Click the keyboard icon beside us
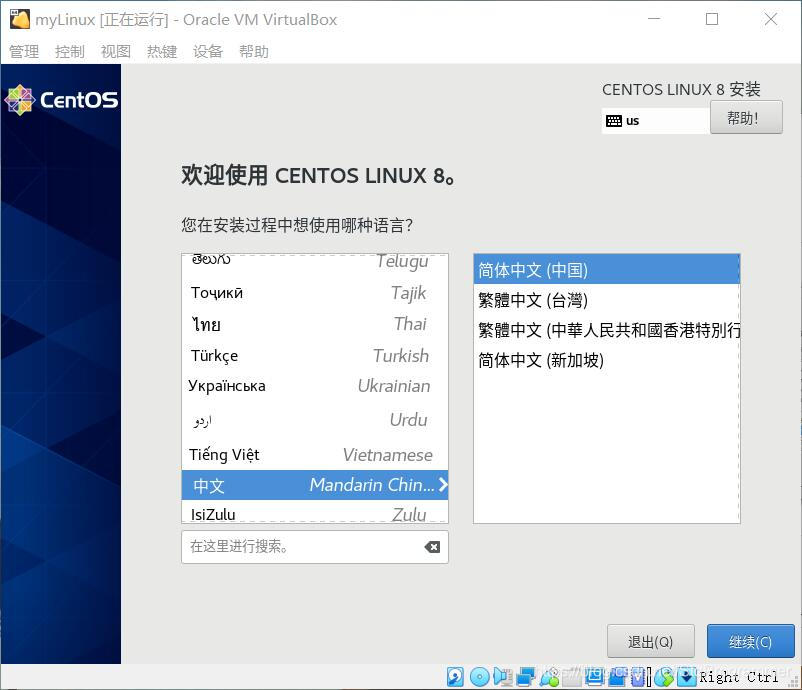 (x=613, y=121)
